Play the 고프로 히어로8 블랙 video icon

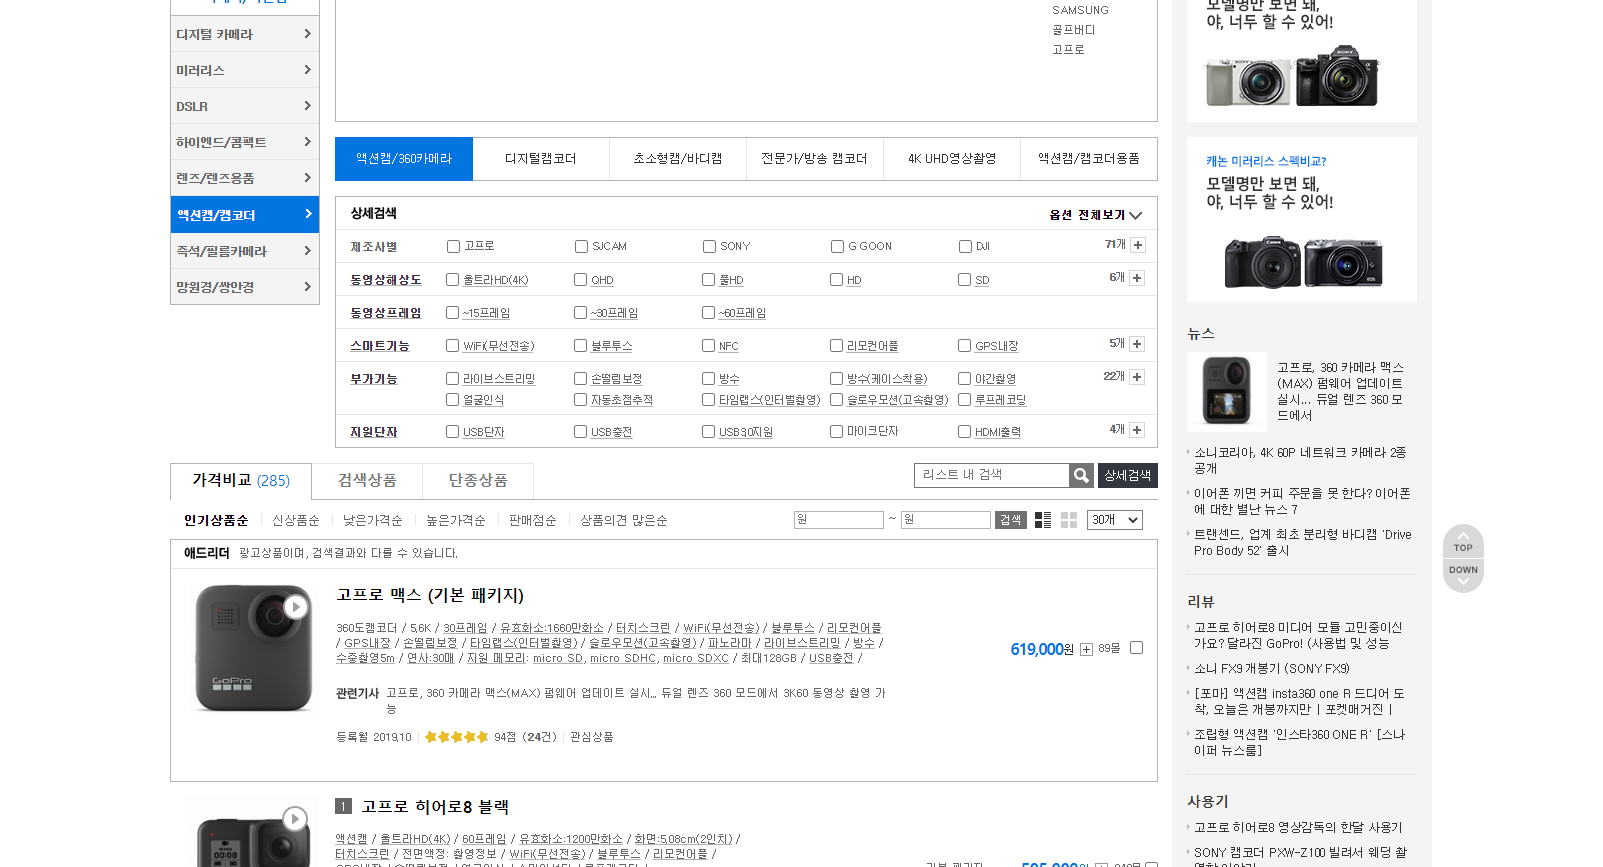(x=294, y=819)
